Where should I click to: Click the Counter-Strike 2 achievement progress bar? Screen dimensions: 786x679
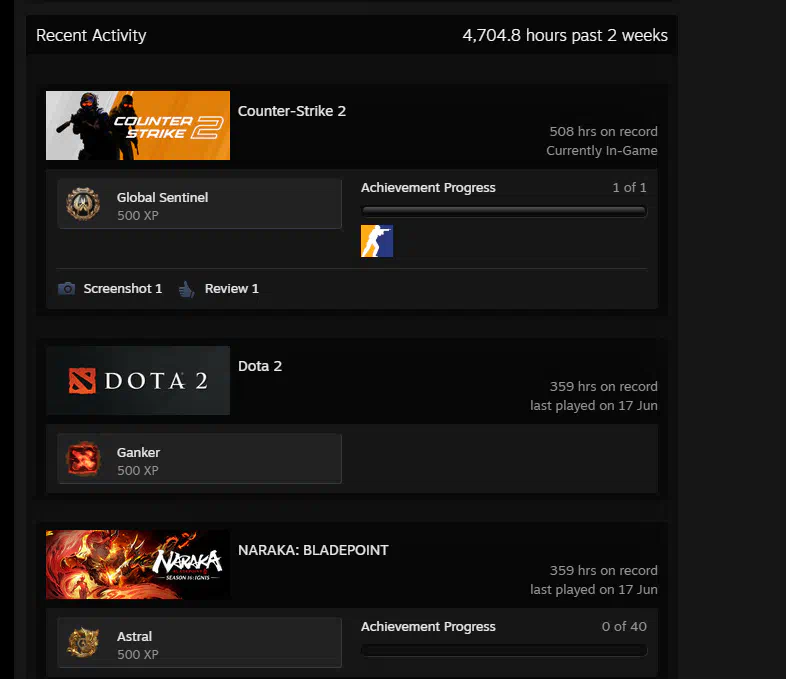click(x=504, y=211)
